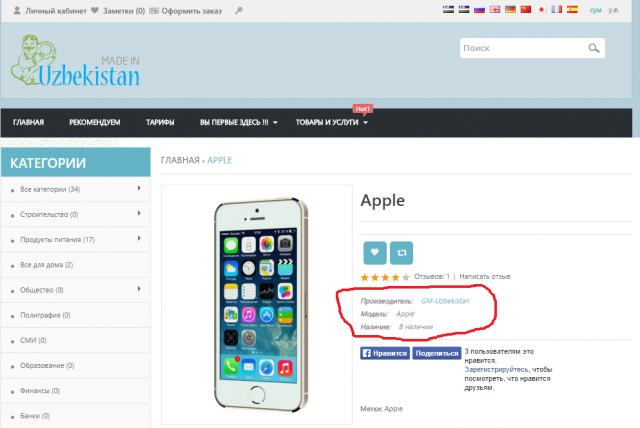Rate product using the fifth star
Screen dimensions: 640x428
[406, 277]
